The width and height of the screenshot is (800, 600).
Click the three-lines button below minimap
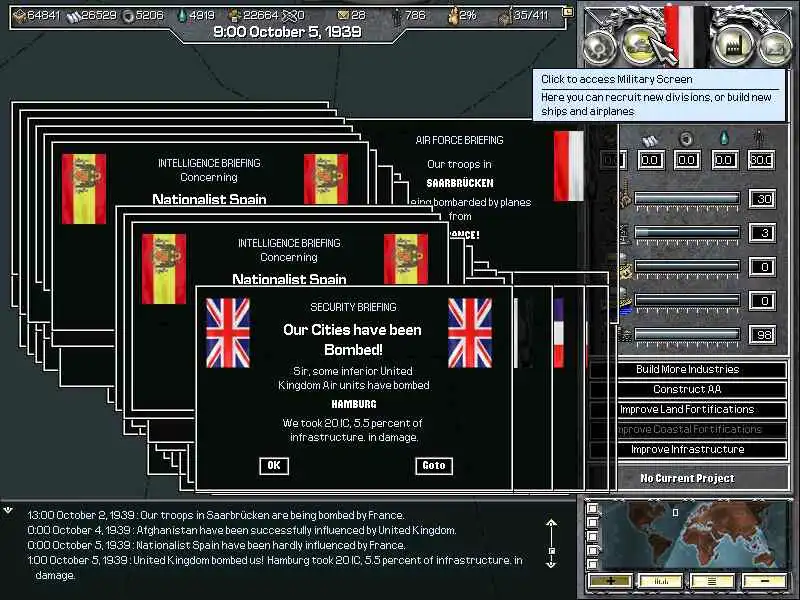[712, 581]
